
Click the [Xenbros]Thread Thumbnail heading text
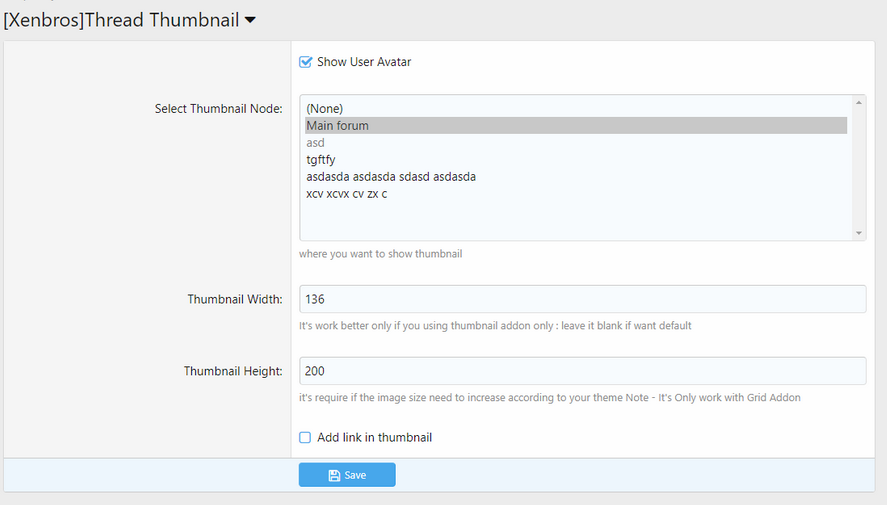pos(120,20)
